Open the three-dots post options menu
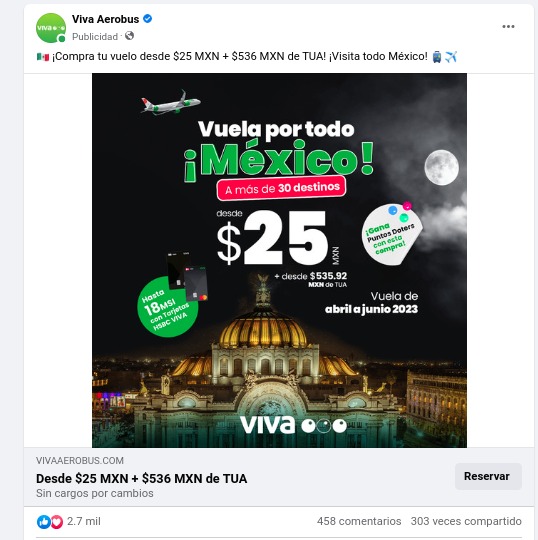Viewport: 538px width, 540px height. (508, 27)
